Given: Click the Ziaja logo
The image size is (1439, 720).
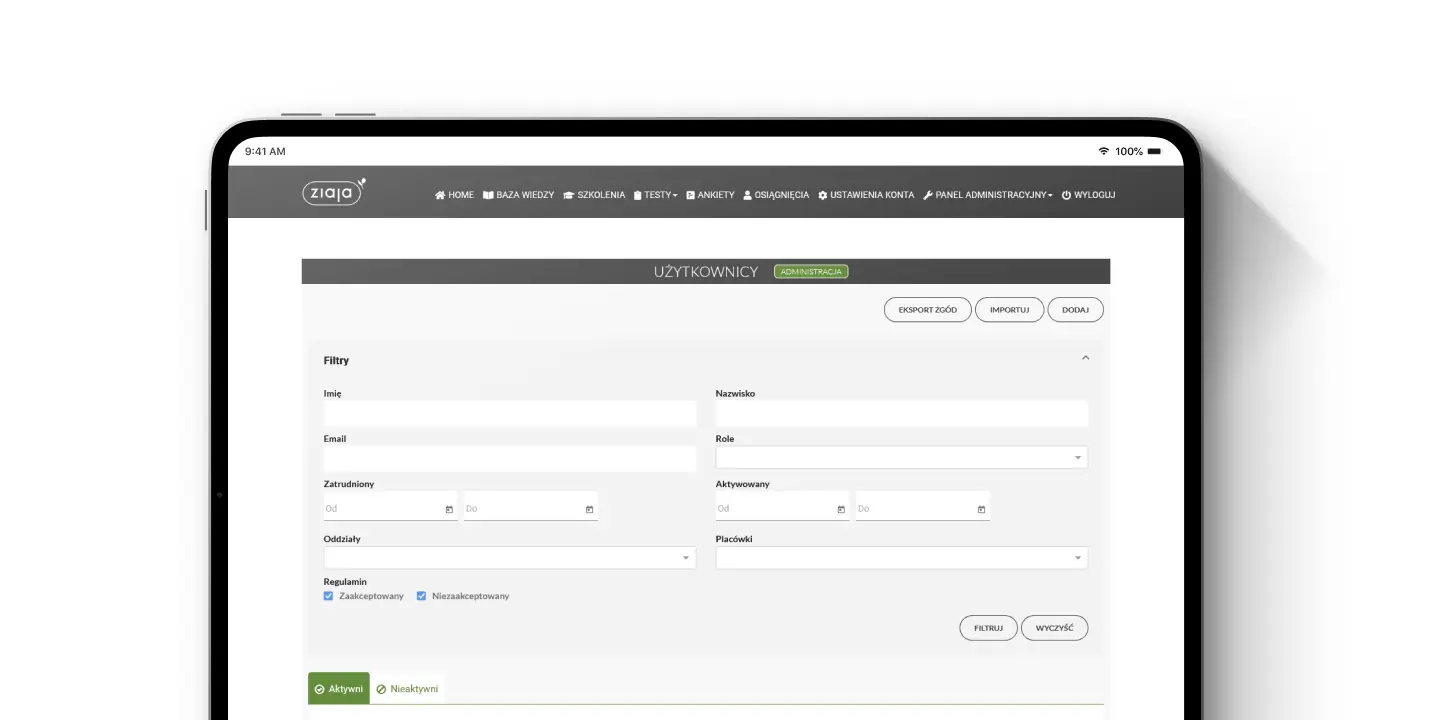Looking at the screenshot, I should coord(332,191).
